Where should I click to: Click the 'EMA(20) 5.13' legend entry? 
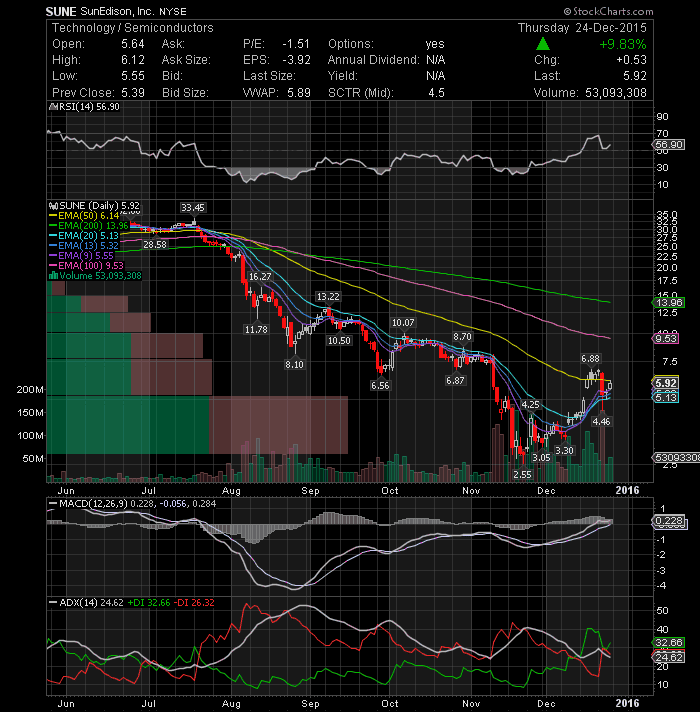[x=88, y=236]
